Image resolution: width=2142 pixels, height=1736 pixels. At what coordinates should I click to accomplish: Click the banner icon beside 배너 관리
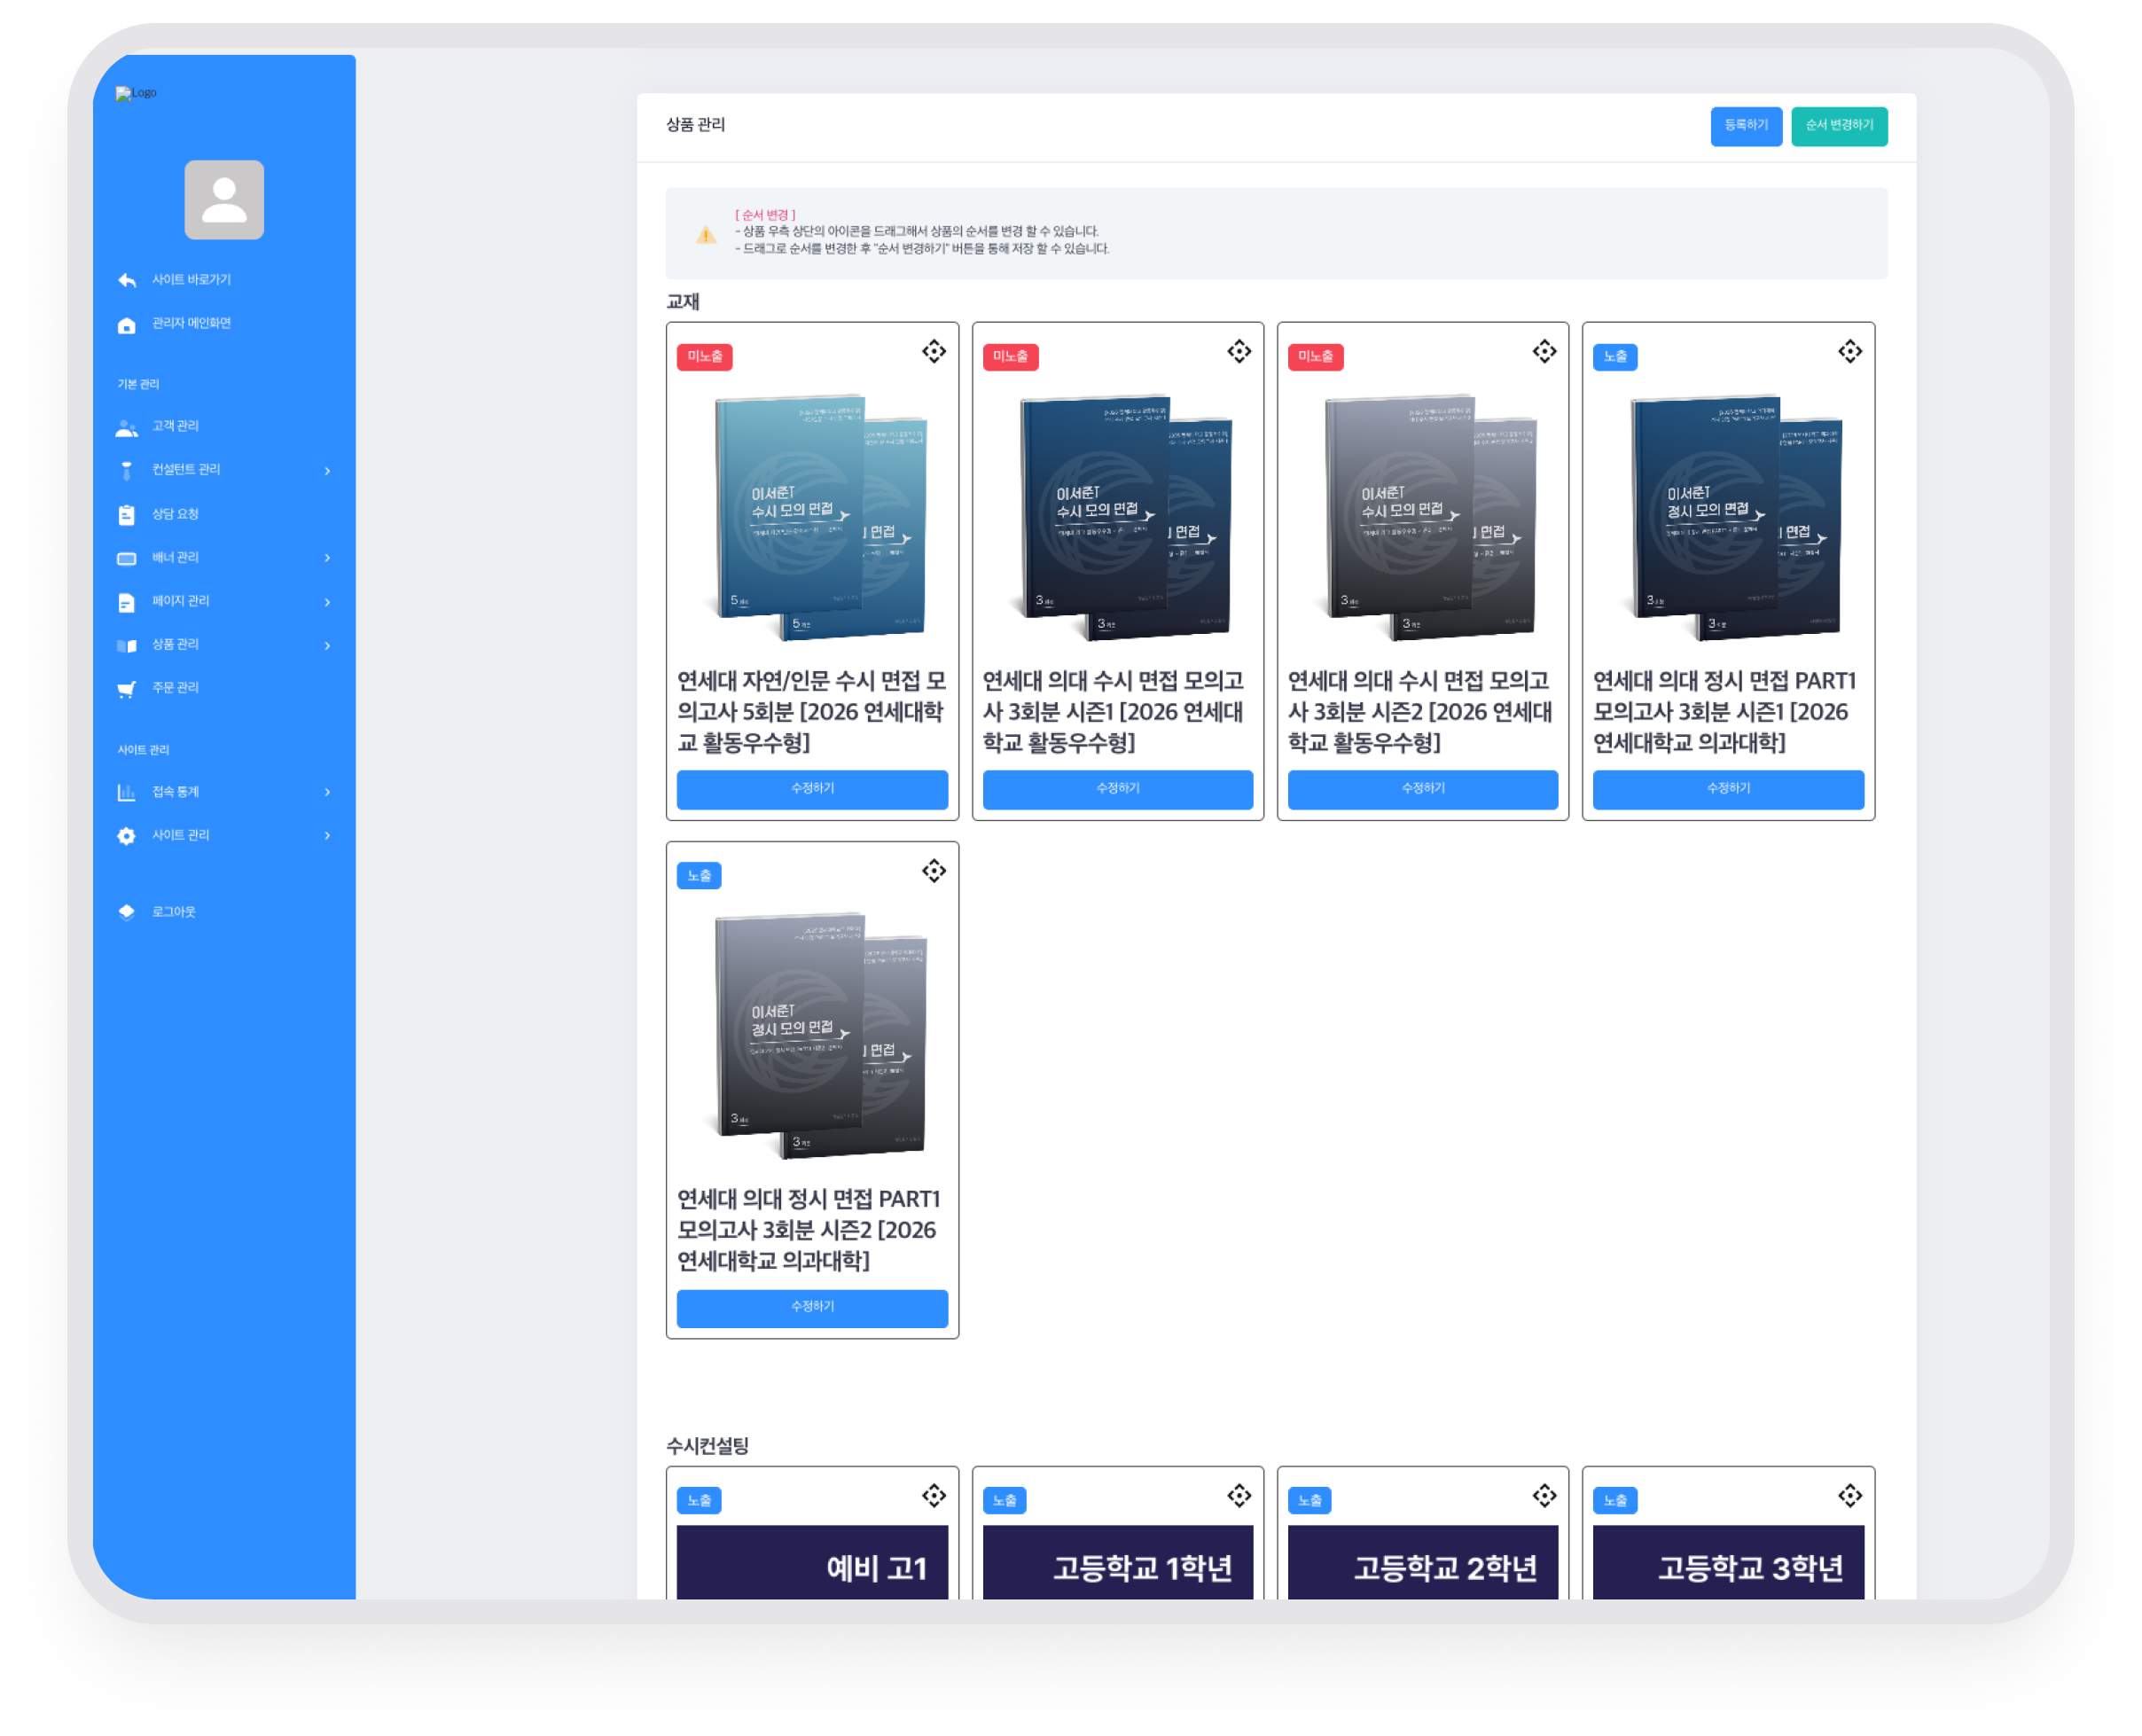127,559
